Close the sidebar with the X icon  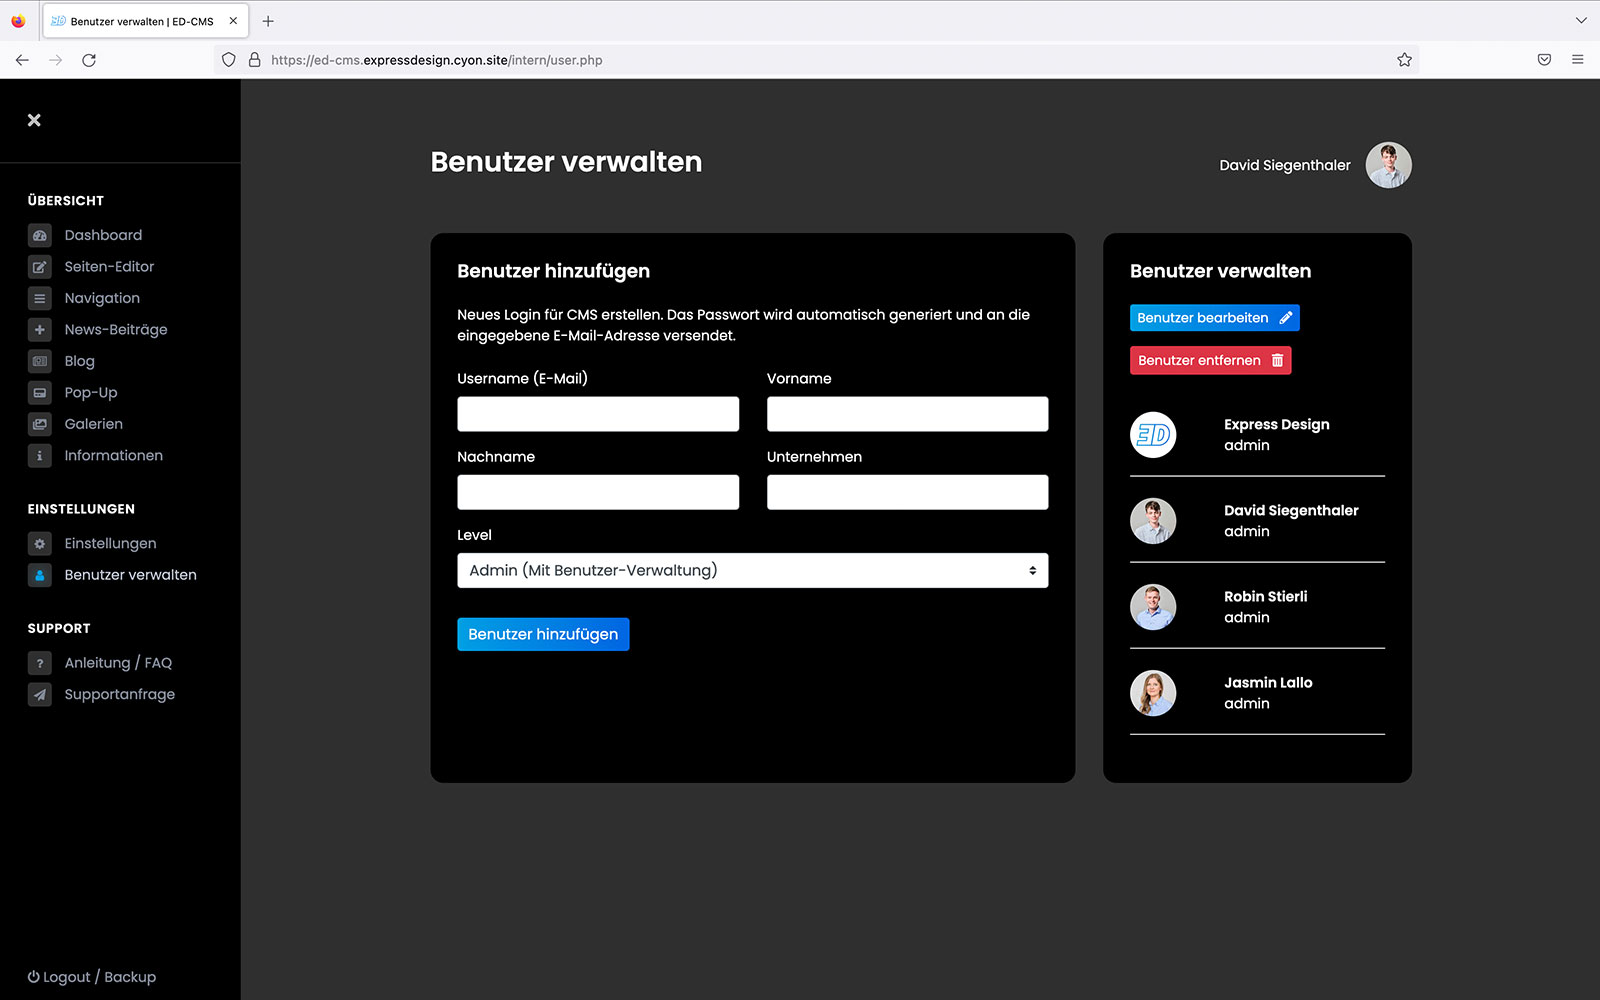tap(34, 120)
